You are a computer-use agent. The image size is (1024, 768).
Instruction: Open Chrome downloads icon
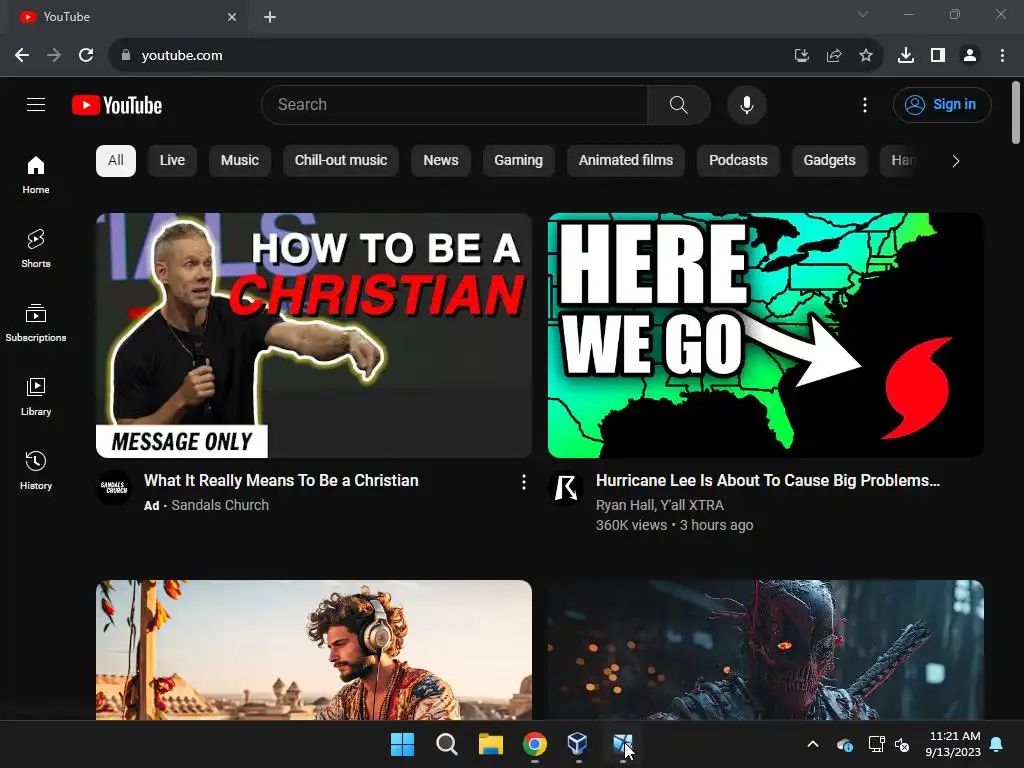coord(906,56)
